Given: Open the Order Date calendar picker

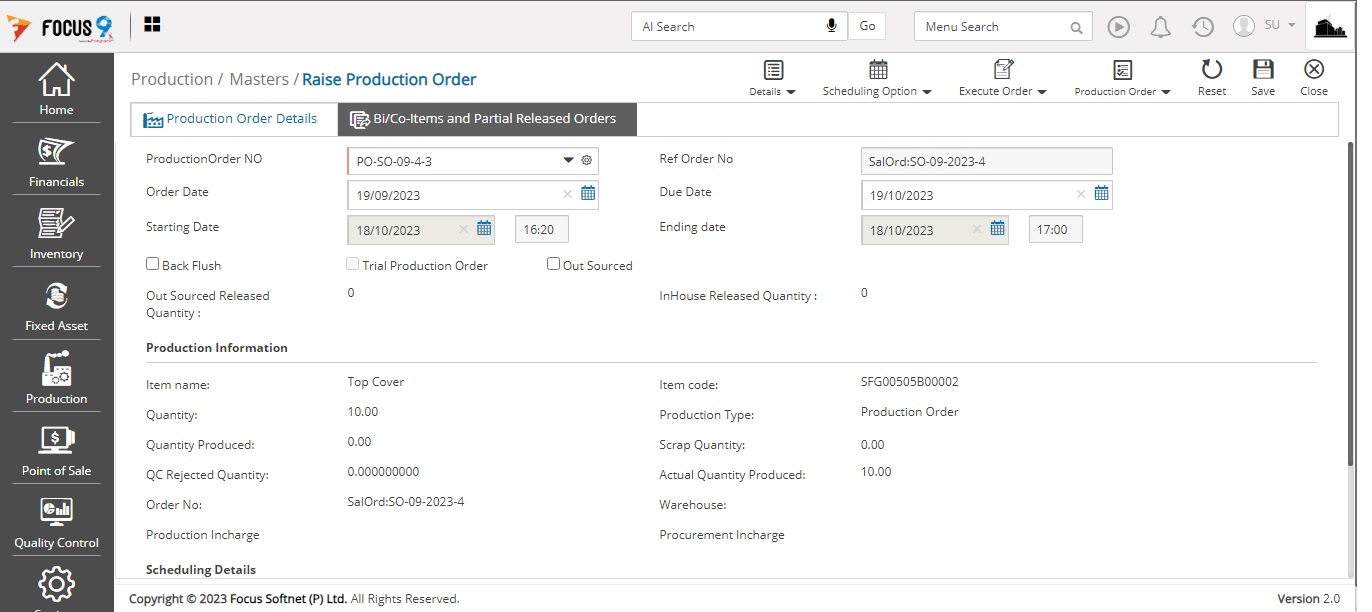Looking at the screenshot, I should click(x=588, y=194).
